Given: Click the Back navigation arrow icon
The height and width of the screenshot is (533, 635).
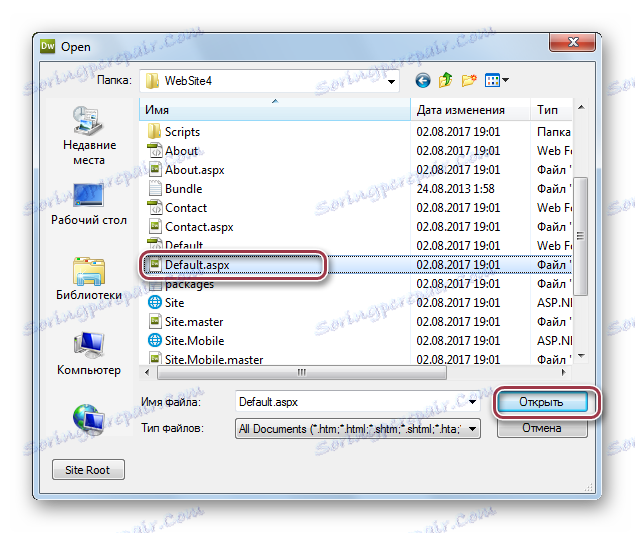Looking at the screenshot, I should pos(423,80).
